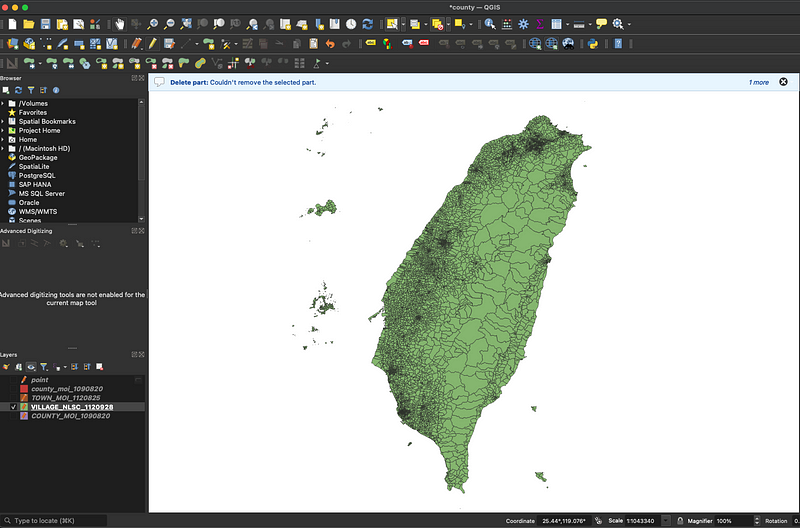Click the Undo arrow icon
The height and width of the screenshot is (528, 800).
click(x=329, y=43)
